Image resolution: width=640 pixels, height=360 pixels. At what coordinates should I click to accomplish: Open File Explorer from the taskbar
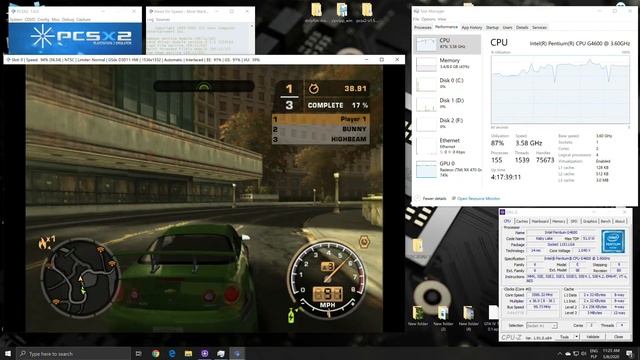[x=188, y=353]
